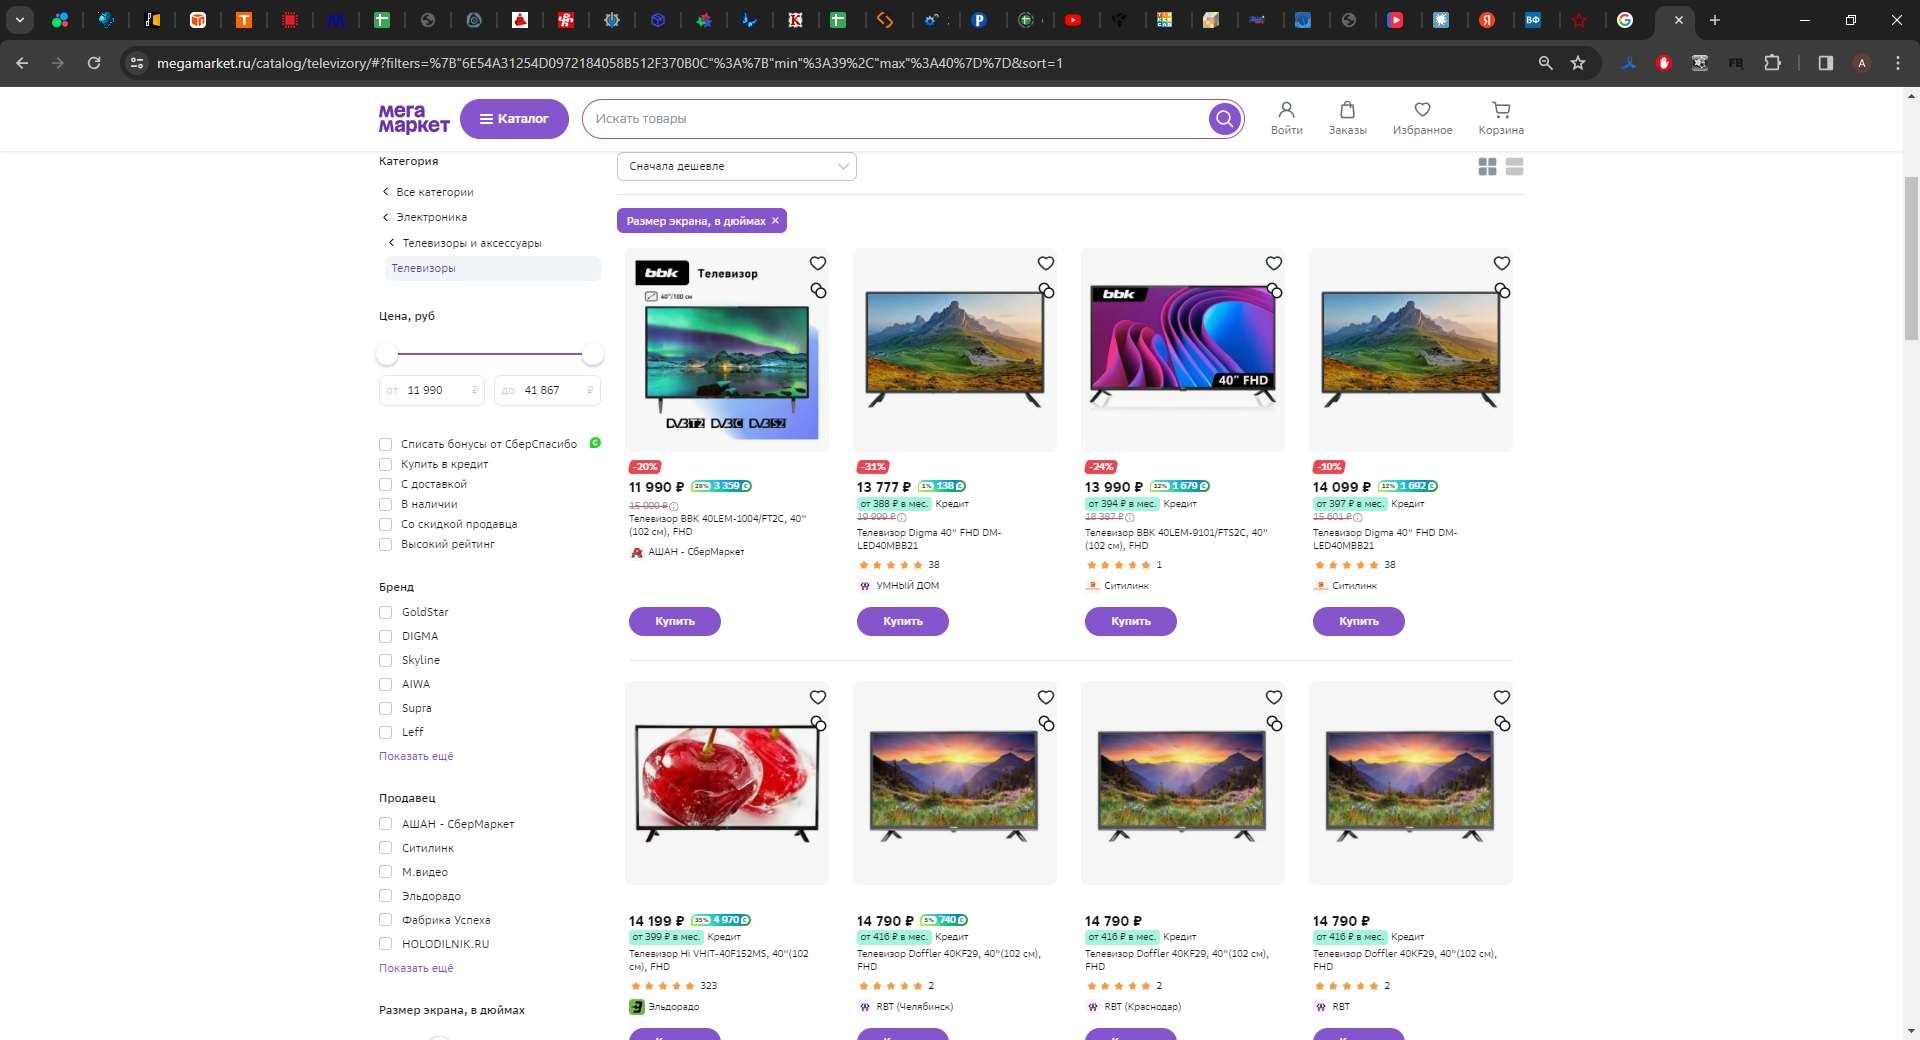Compare the 13 777 ₽ Digma TV
1920x1040 pixels.
pyautogui.click(x=1046, y=290)
